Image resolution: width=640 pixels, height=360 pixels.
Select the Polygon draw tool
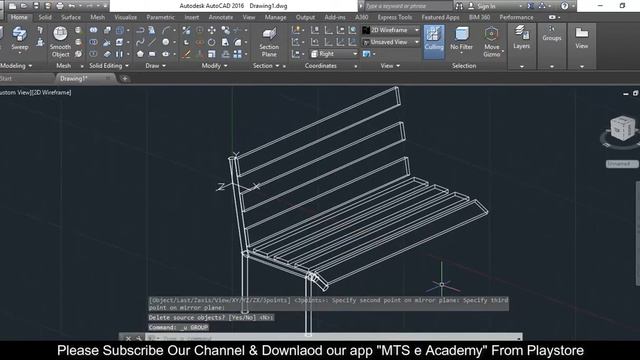coord(140,54)
